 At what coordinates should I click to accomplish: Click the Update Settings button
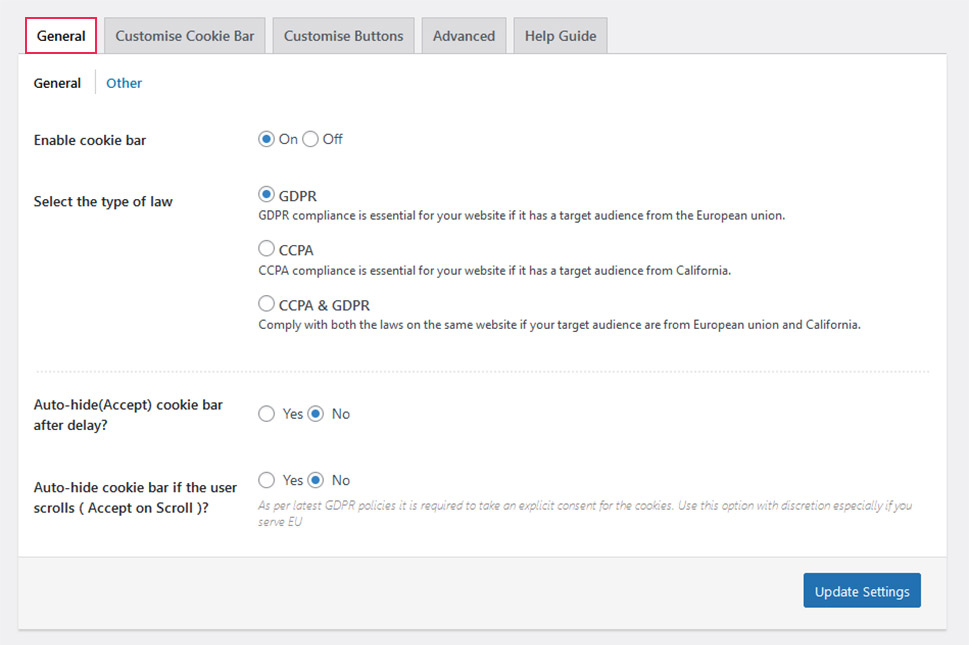[x=861, y=591]
